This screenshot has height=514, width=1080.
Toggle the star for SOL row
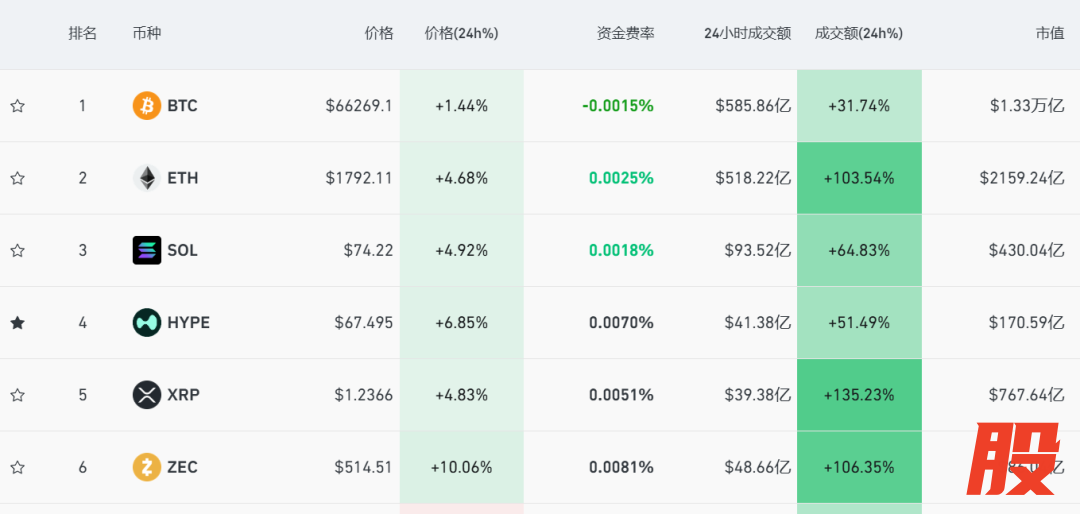[17, 251]
